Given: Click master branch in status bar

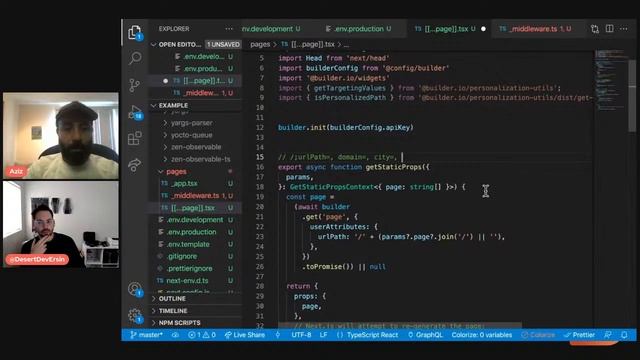Looking at the screenshot, I should [x=147, y=335].
